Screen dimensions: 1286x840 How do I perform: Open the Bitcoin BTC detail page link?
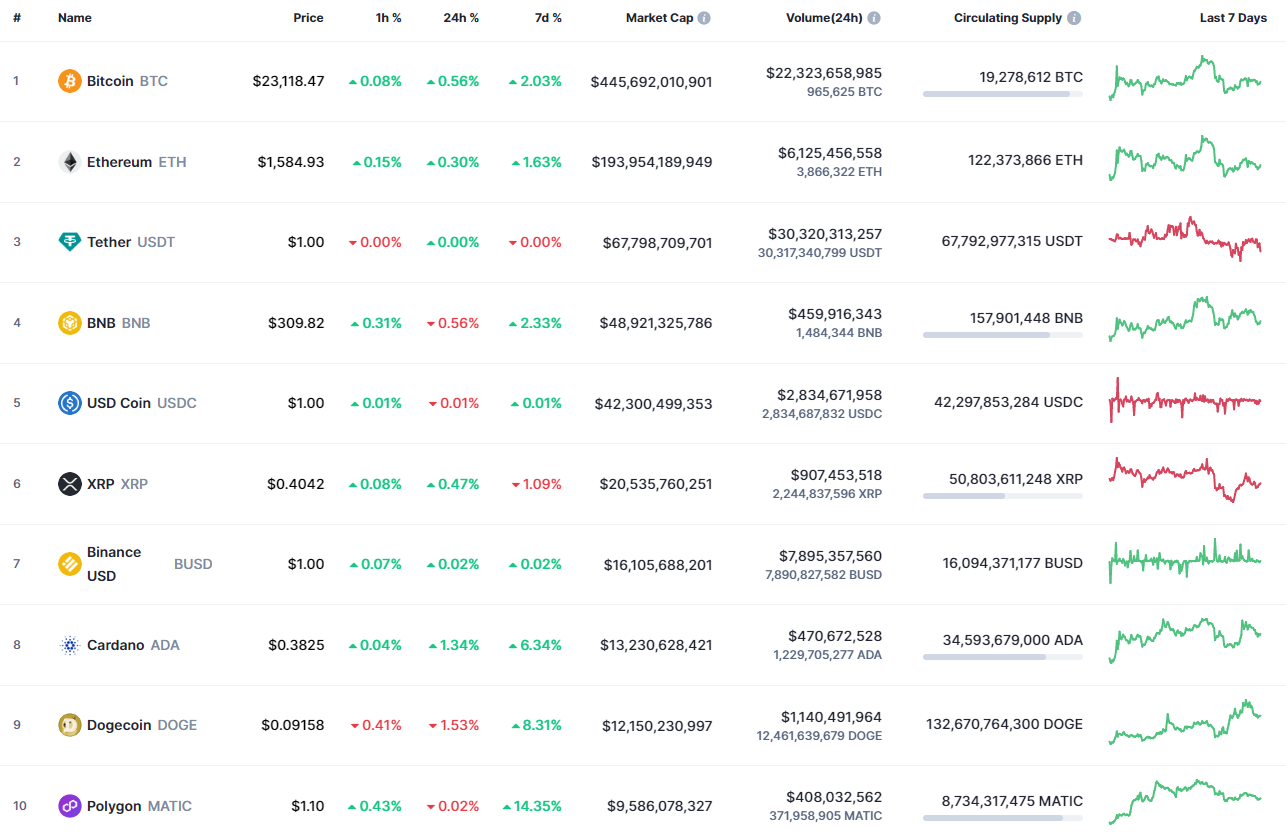pyautogui.click(x=110, y=81)
